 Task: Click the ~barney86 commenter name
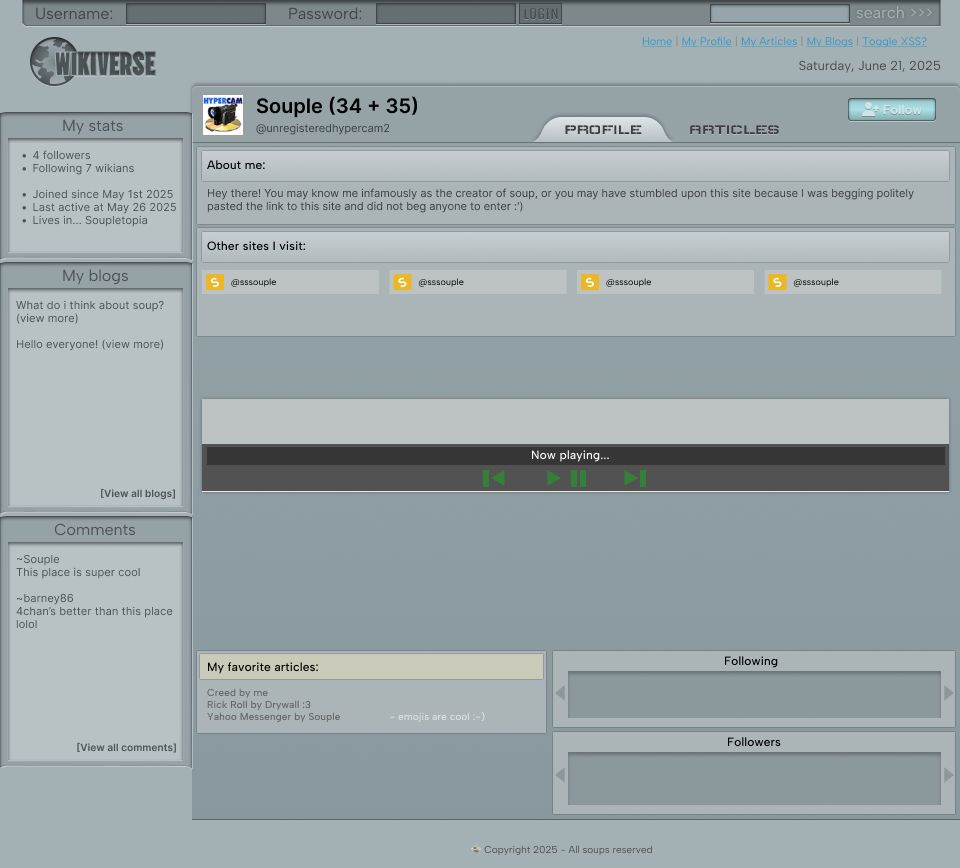coord(45,598)
